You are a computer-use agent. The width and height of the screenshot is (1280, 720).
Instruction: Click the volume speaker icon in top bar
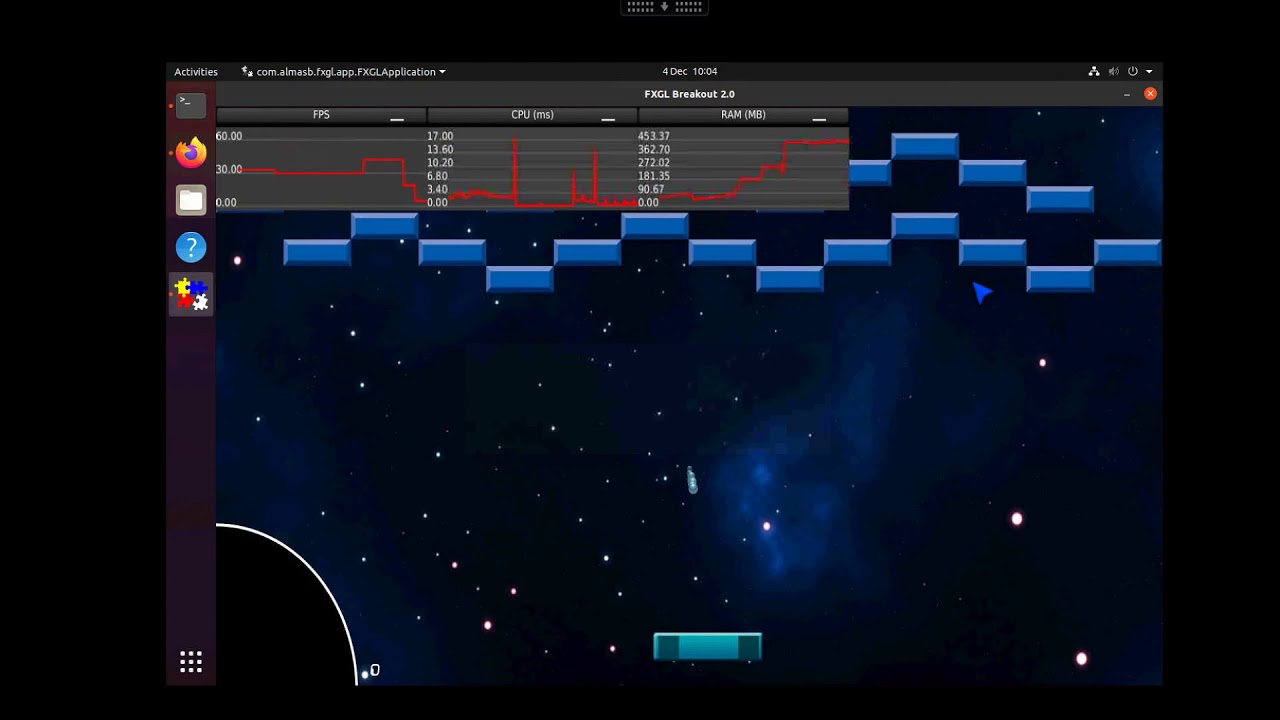pos(1113,71)
